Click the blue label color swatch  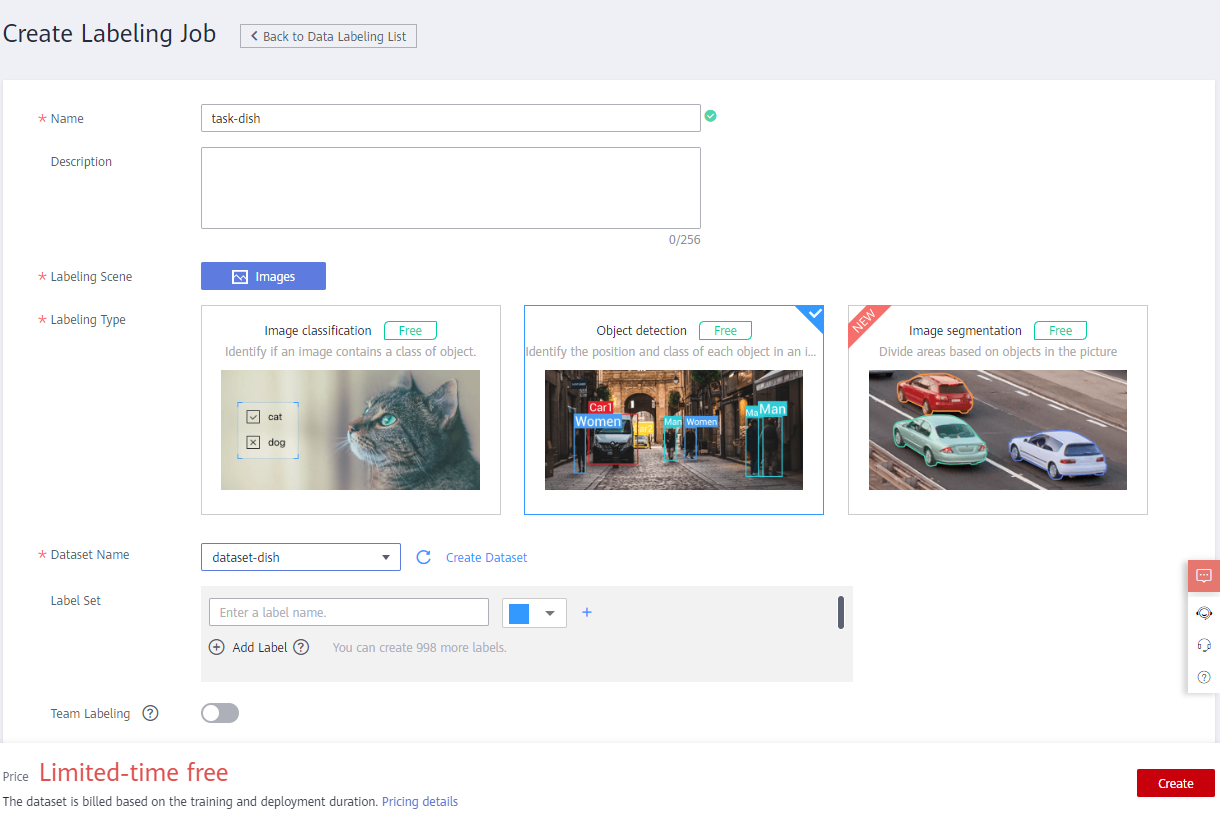click(519, 613)
